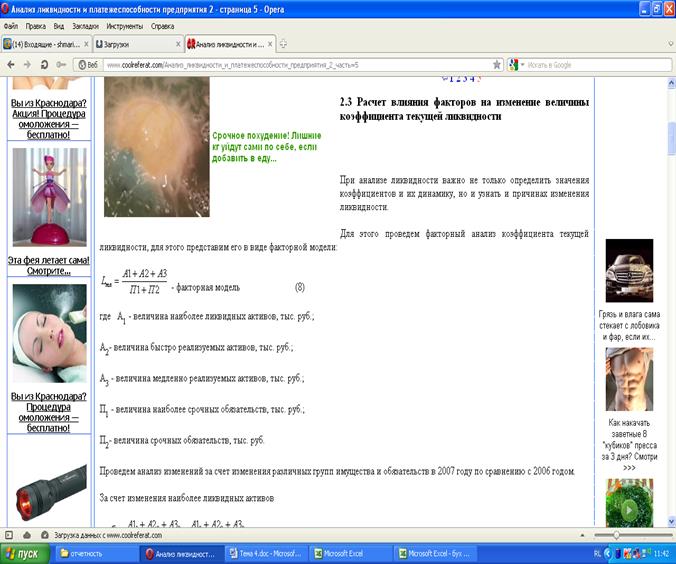Focus the Google search field
This screenshot has height=564, width=676.
598,65
